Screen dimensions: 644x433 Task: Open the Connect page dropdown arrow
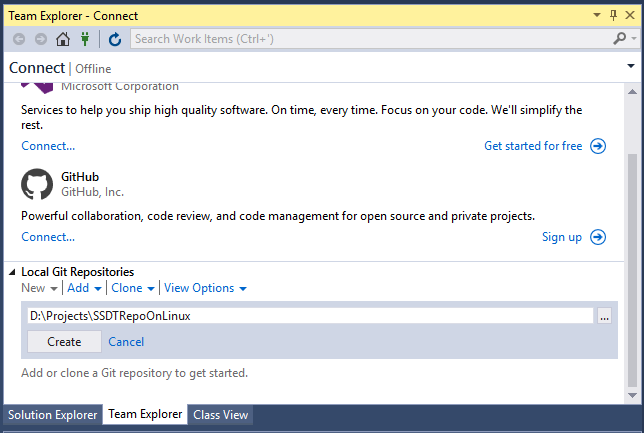pos(631,66)
